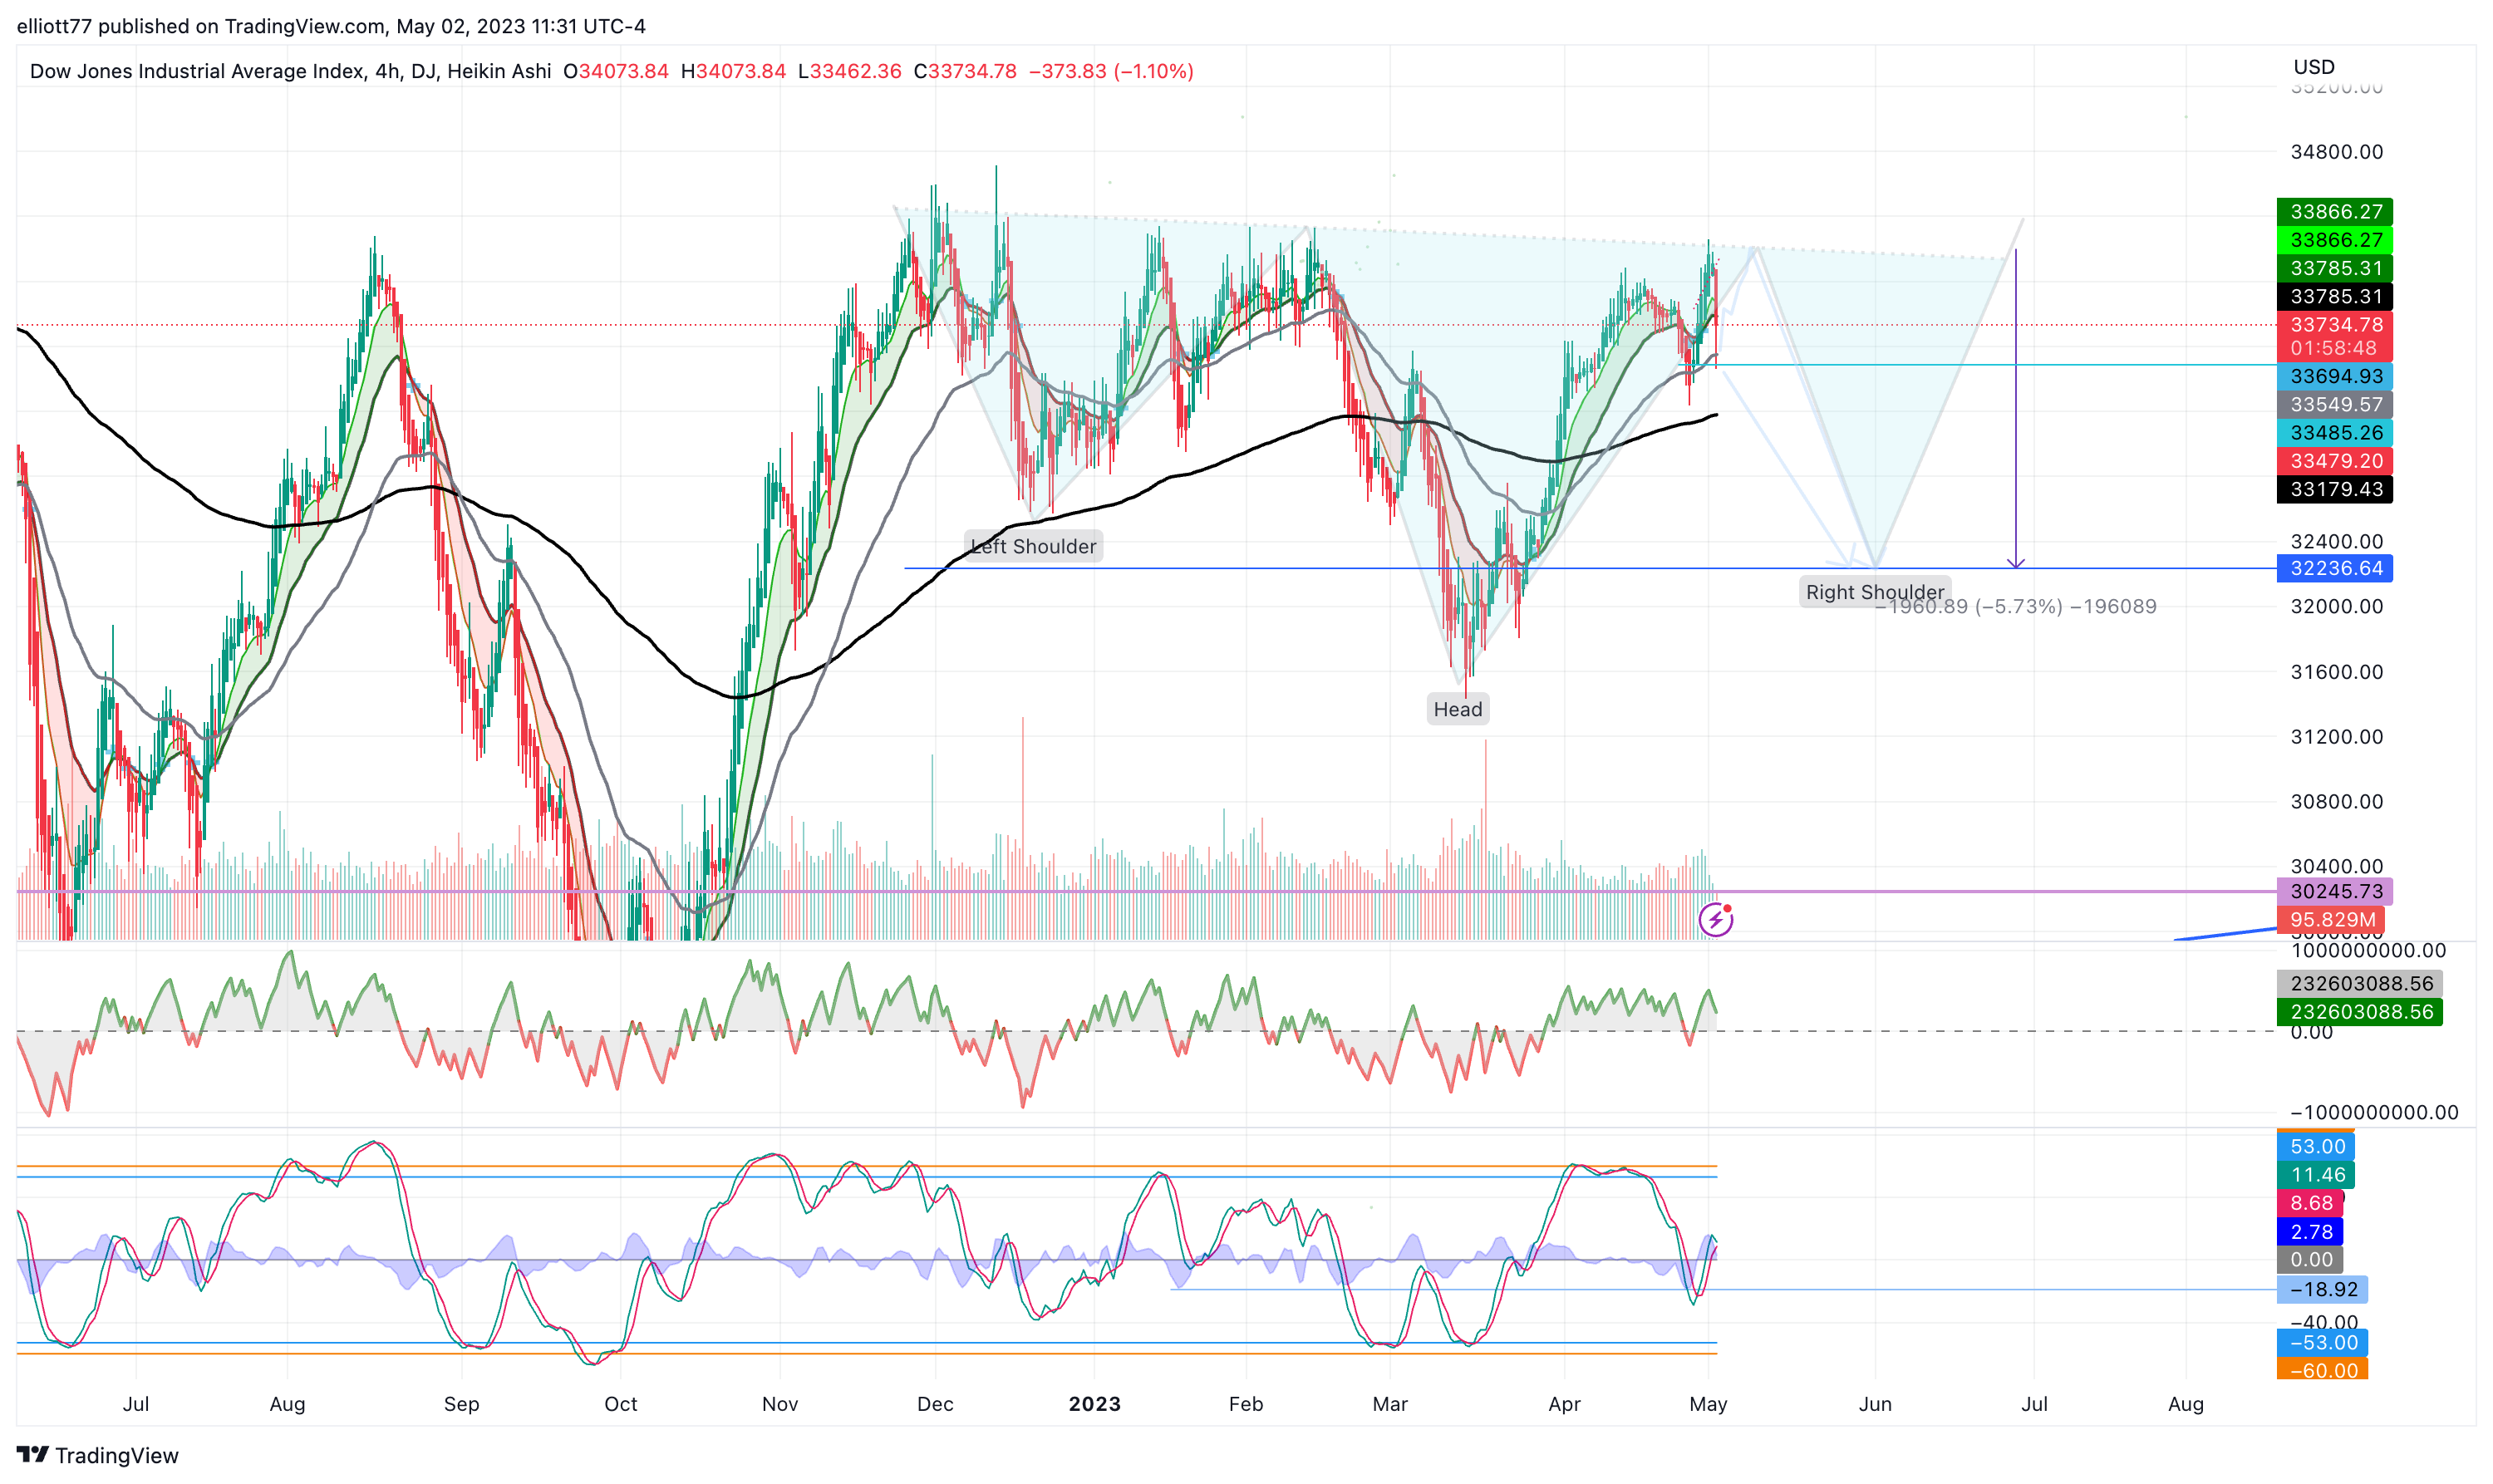Click the opening value O34073.84

click(x=615, y=71)
